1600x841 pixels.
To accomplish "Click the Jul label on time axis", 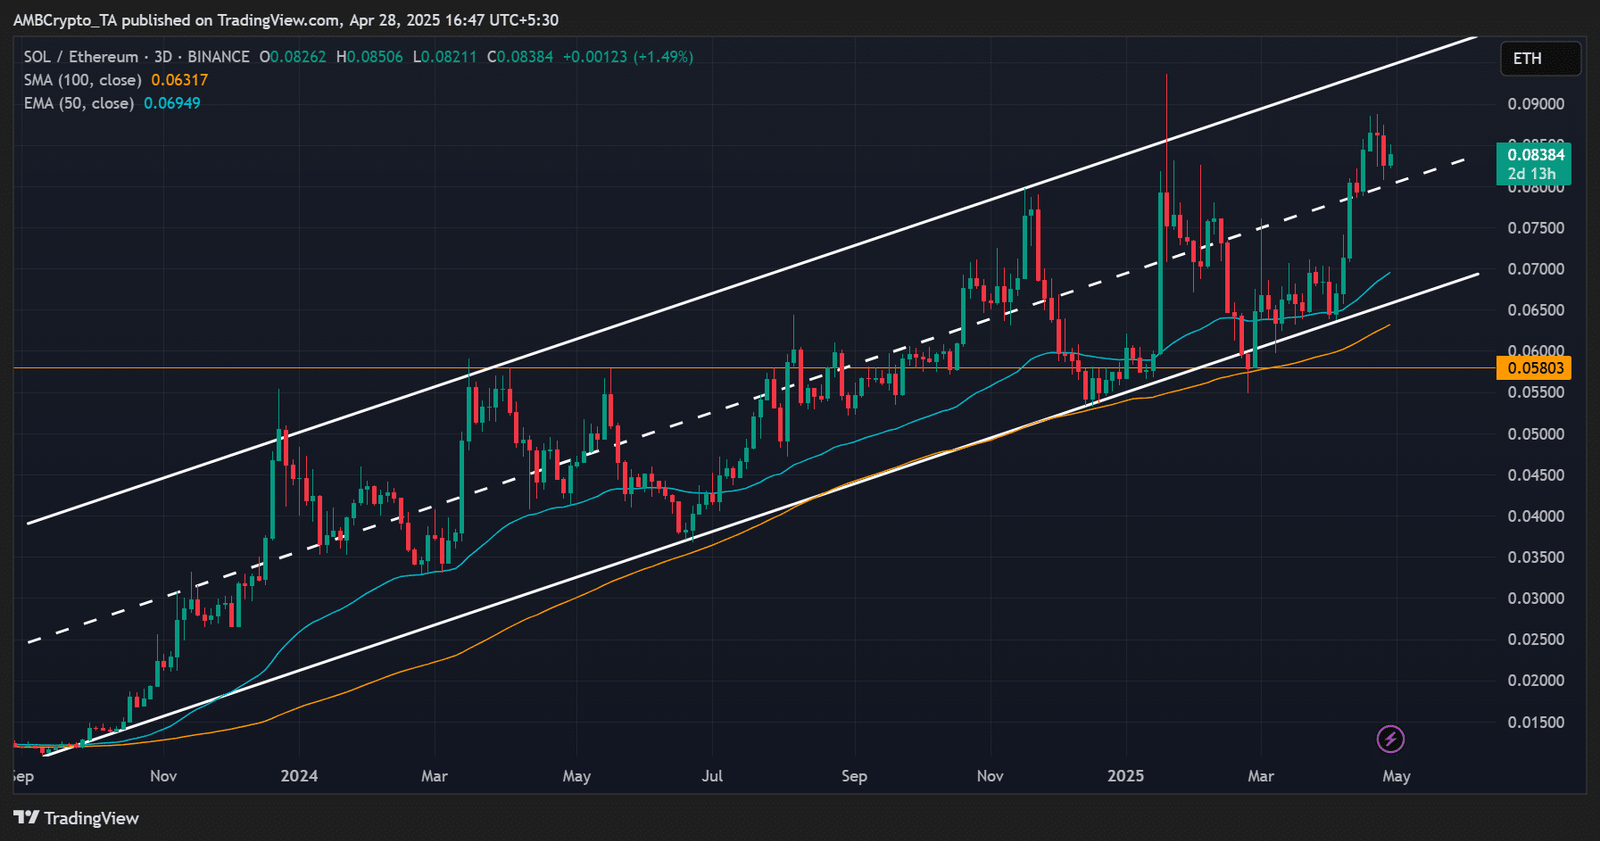I will 712,776.
